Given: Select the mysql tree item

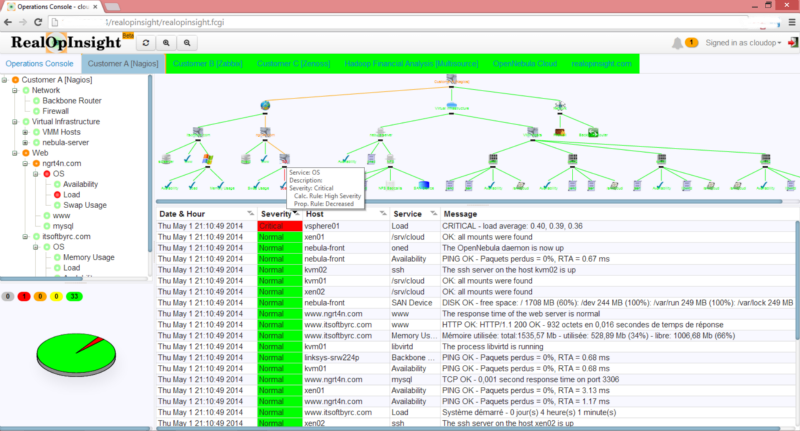Looking at the screenshot, I should pyautogui.click(x=63, y=226).
